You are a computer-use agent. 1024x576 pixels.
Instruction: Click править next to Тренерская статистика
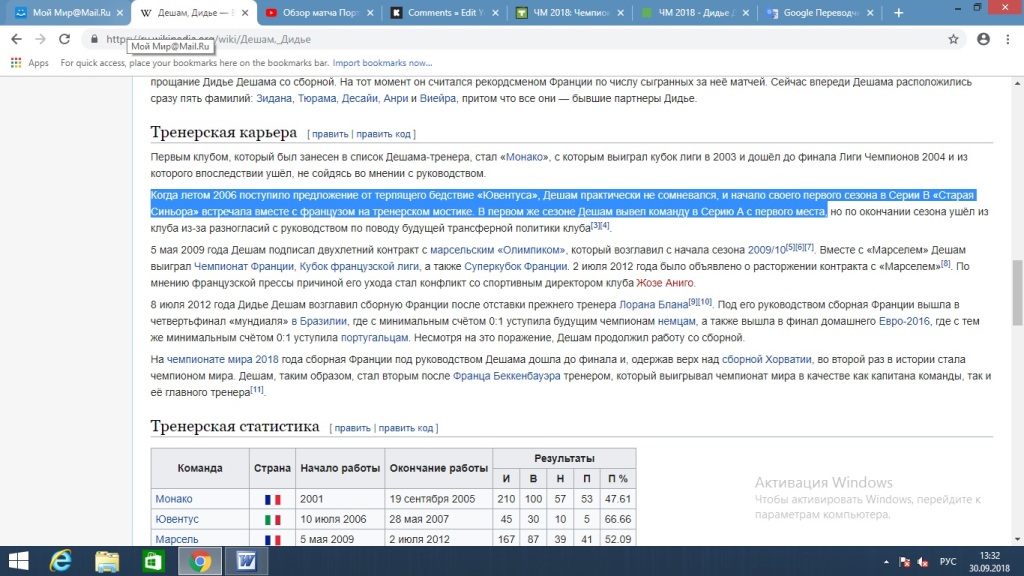[x=352, y=428]
